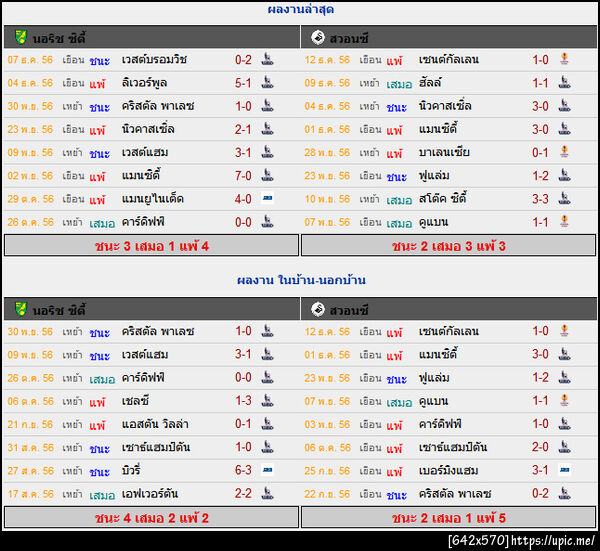Click the date 21 ก.ย. 56
600x551 pixels.
pyautogui.click(x=30, y=424)
